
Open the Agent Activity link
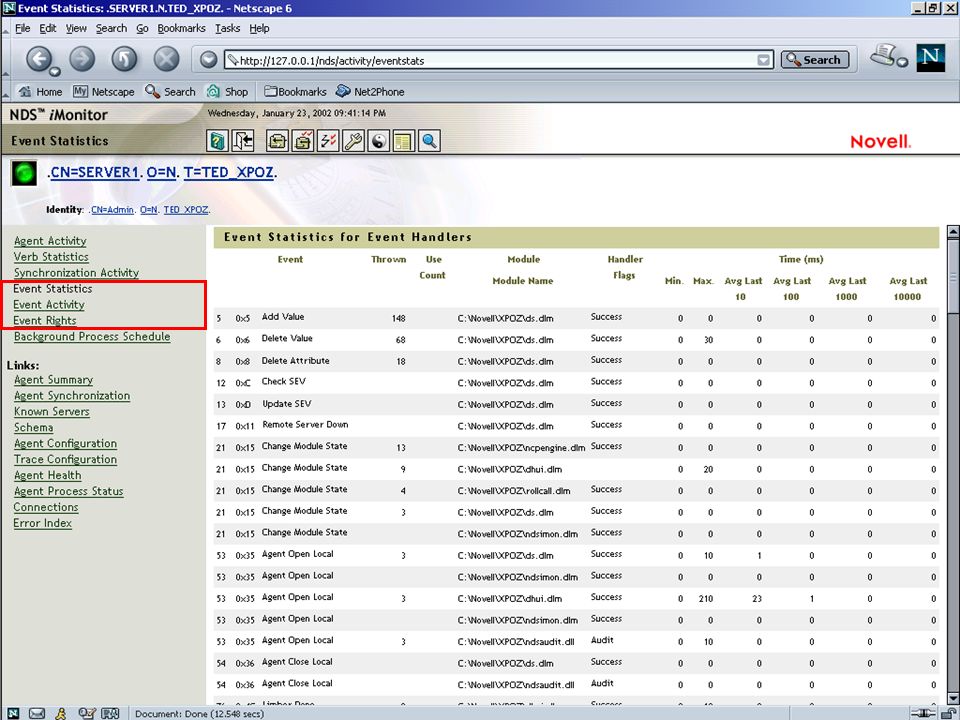[x=50, y=241]
